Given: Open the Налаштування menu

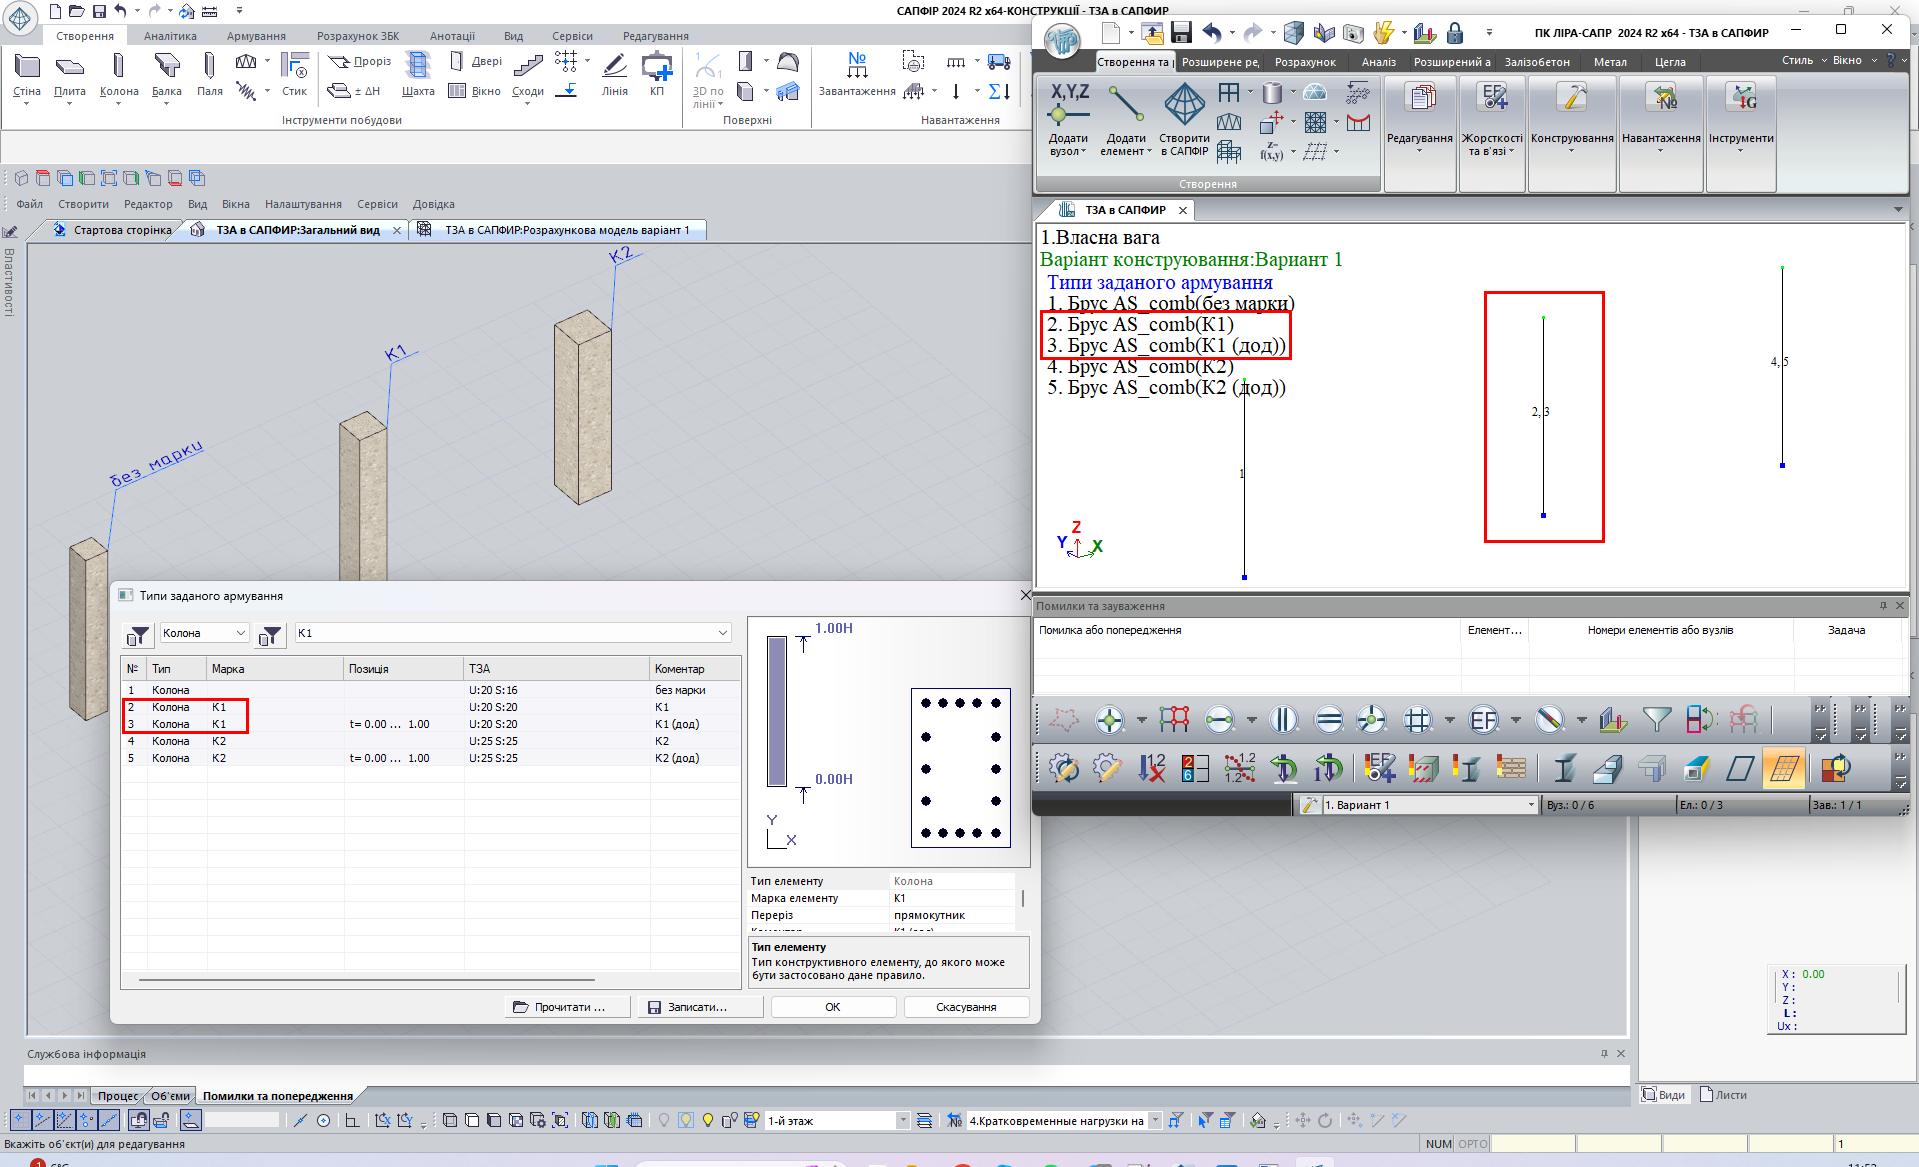Looking at the screenshot, I should pyautogui.click(x=303, y=204).
